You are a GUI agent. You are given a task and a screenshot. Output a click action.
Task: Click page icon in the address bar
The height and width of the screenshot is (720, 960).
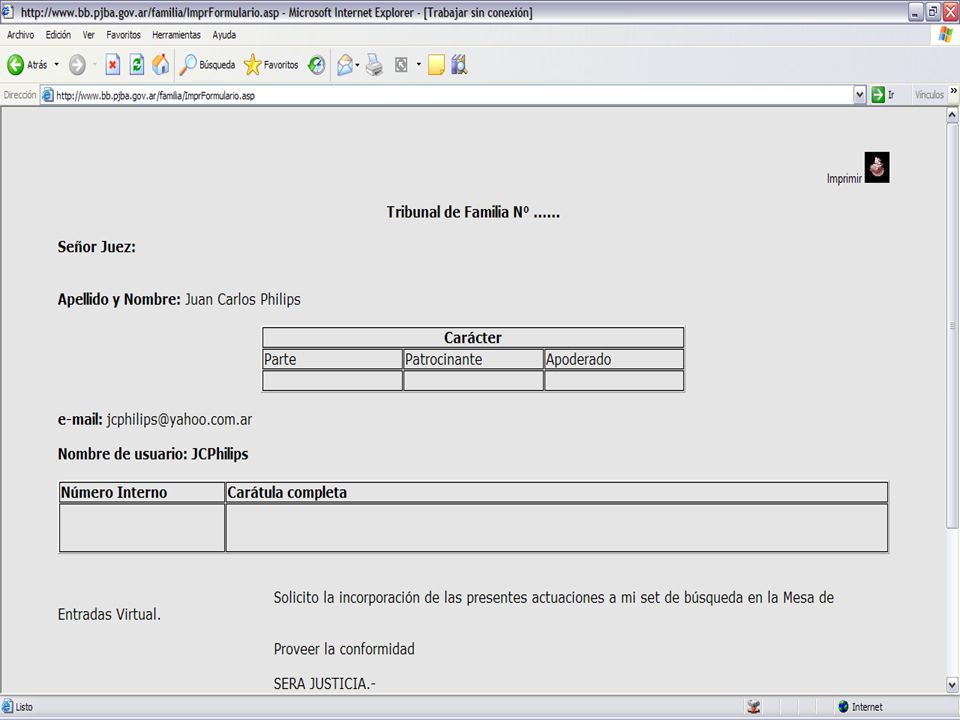coord(48,95)
